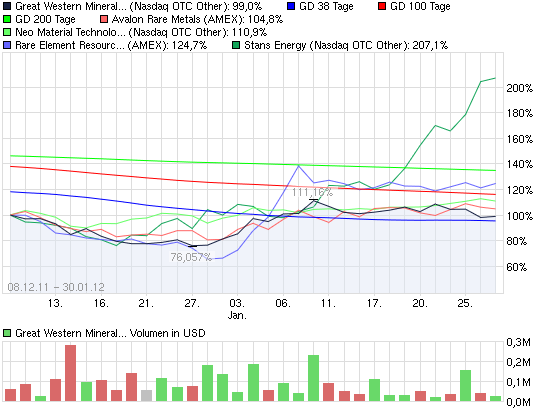The image size is (545, 410).
Task: Click the 16. date label on x-axis
Action: [101, 303]
